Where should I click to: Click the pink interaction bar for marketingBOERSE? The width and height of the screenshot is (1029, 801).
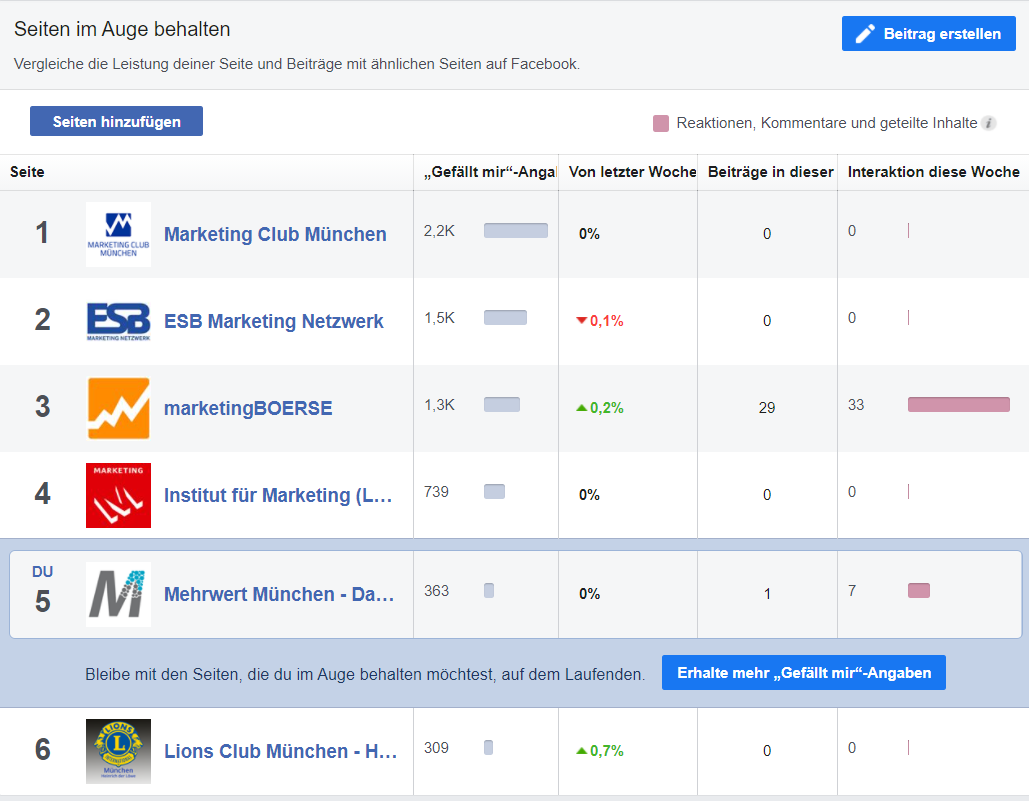click(x=959, y=405)
